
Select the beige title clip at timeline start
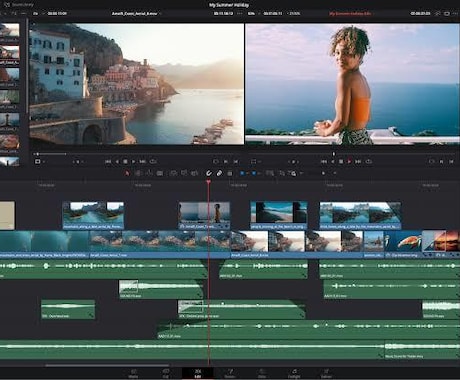click(x=7, y=215)
